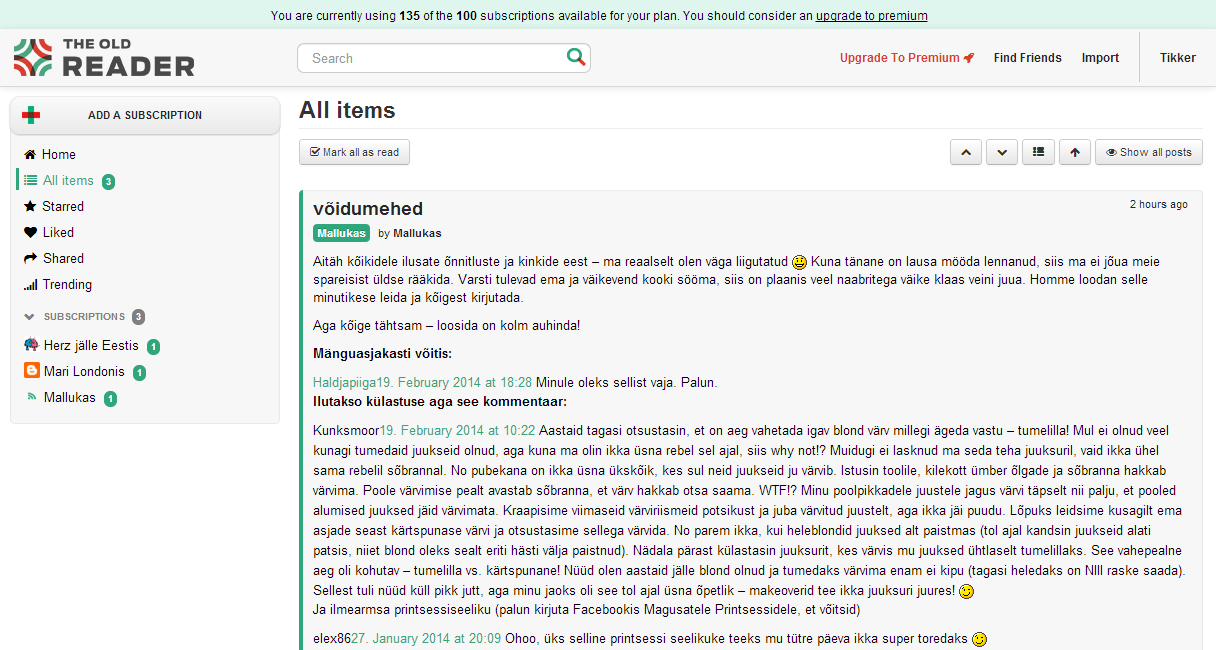Open Trending in the sidebar

[66, 284]
